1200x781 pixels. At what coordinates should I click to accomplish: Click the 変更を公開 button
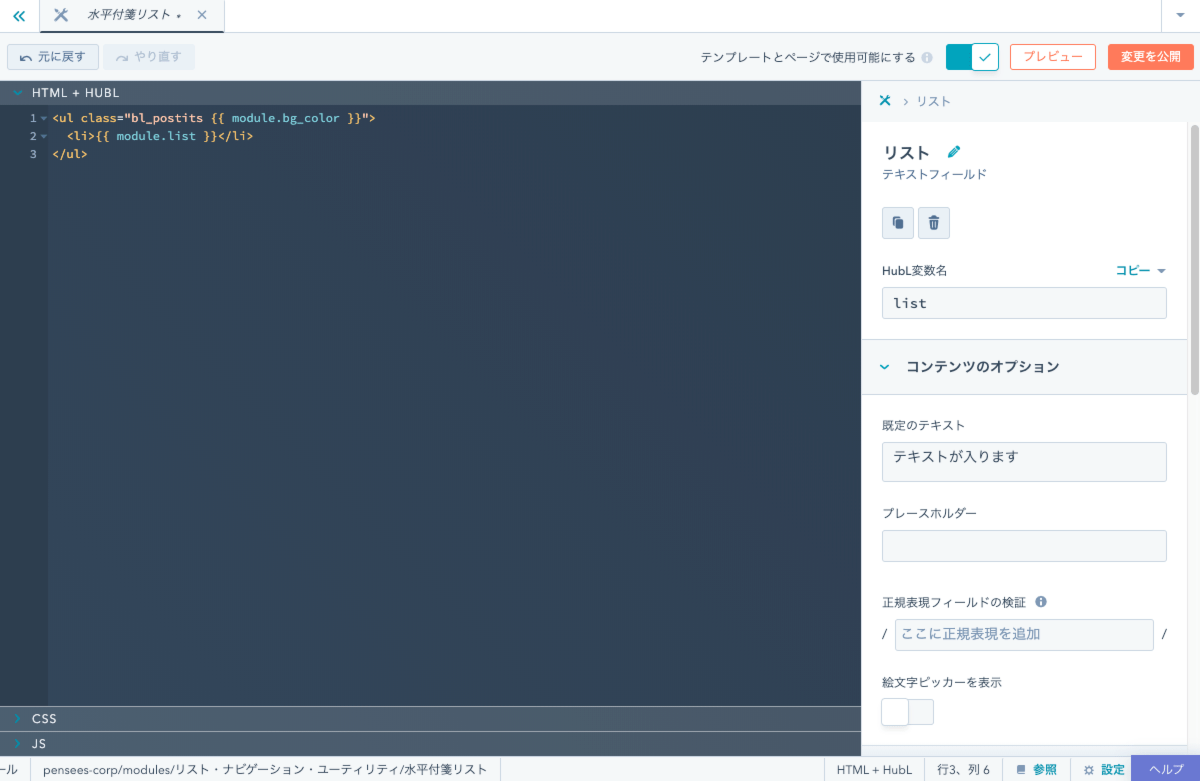(x=1150, y=57)
